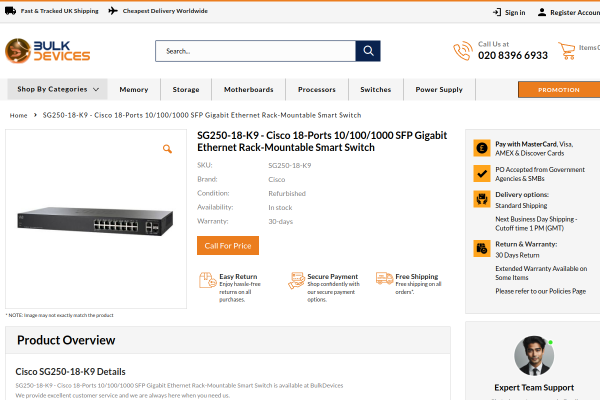Click the Easy Return box icon
The height and width of the screenshot is (400, 600).
208,280
